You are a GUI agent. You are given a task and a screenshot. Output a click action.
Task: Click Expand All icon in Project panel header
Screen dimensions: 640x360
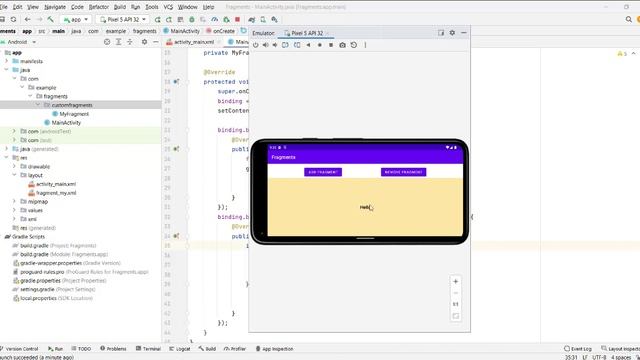click(118, 42)
